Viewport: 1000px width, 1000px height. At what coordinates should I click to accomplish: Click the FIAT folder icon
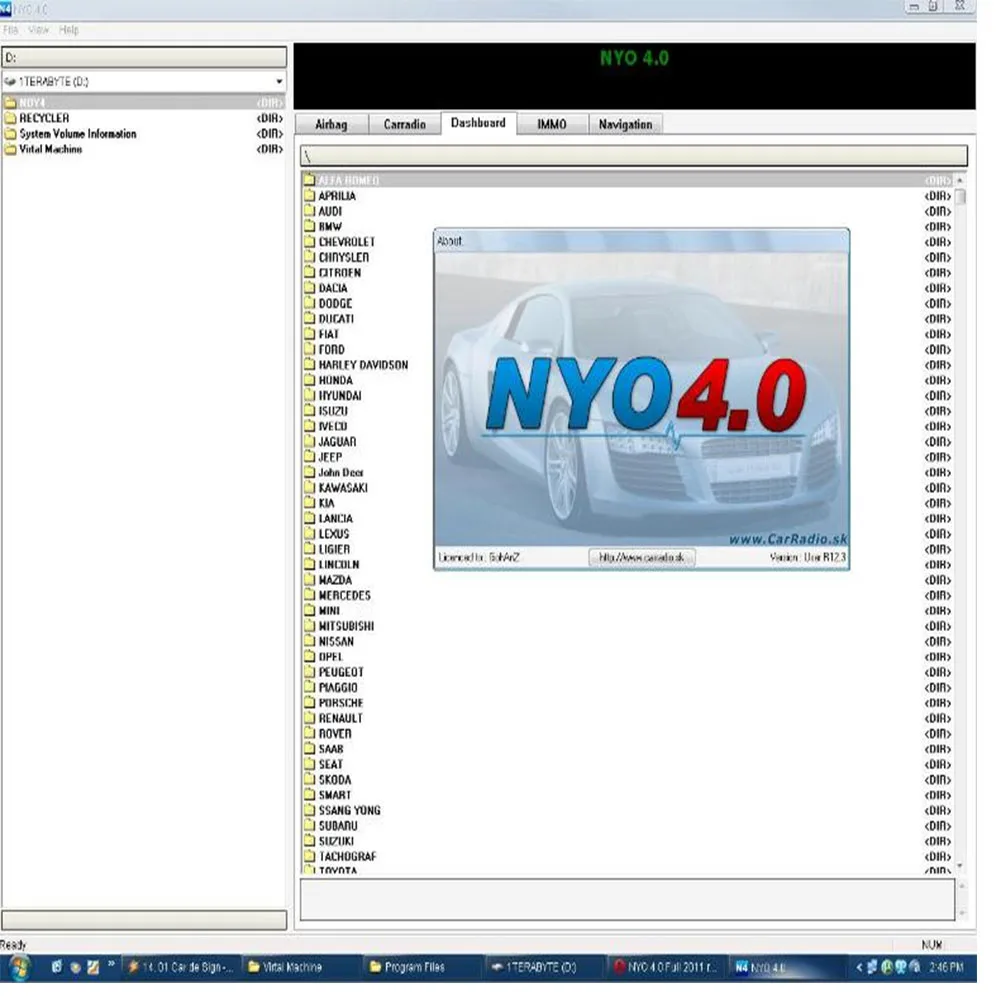(x=309, y=334)
